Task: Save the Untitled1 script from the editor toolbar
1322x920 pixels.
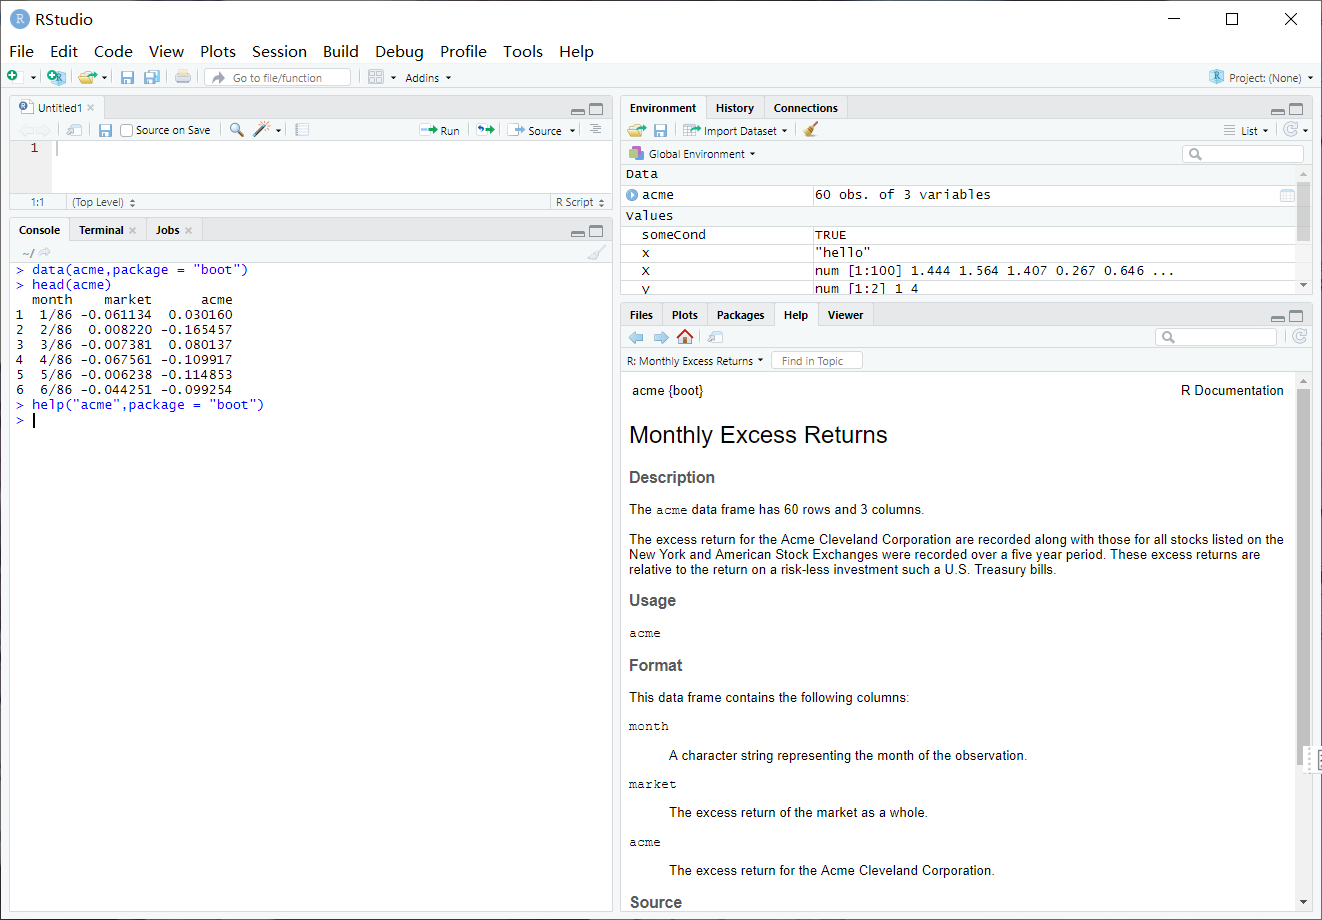Action: (105, 130)
